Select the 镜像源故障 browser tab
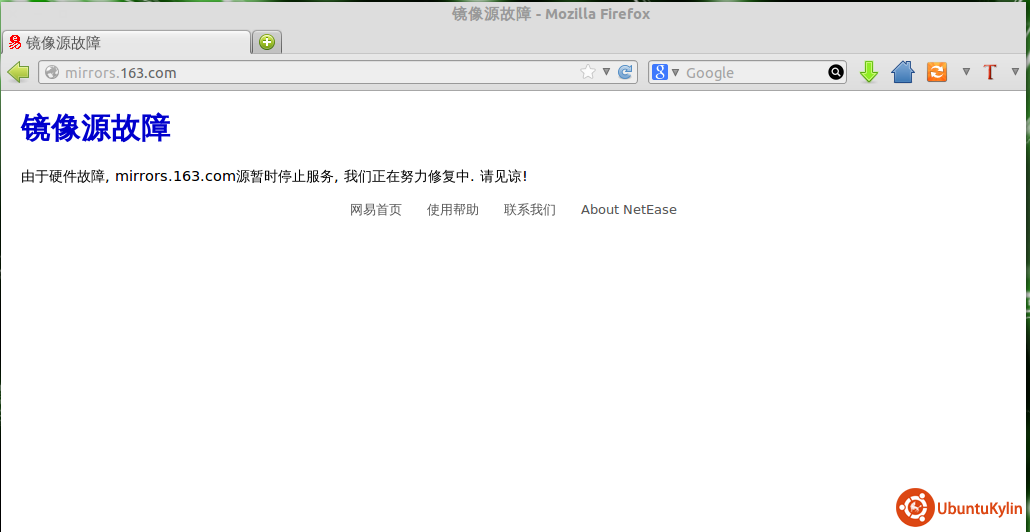 tap(125, 43)
